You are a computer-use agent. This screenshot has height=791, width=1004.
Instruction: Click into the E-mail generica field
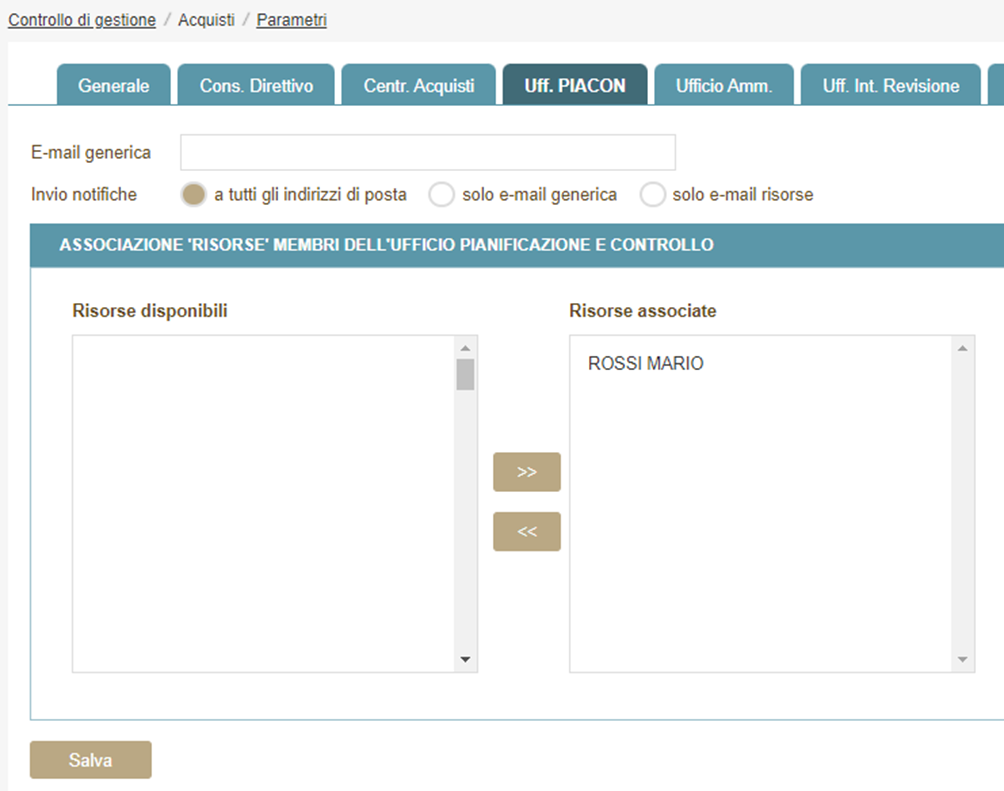[x=428, y=153]
